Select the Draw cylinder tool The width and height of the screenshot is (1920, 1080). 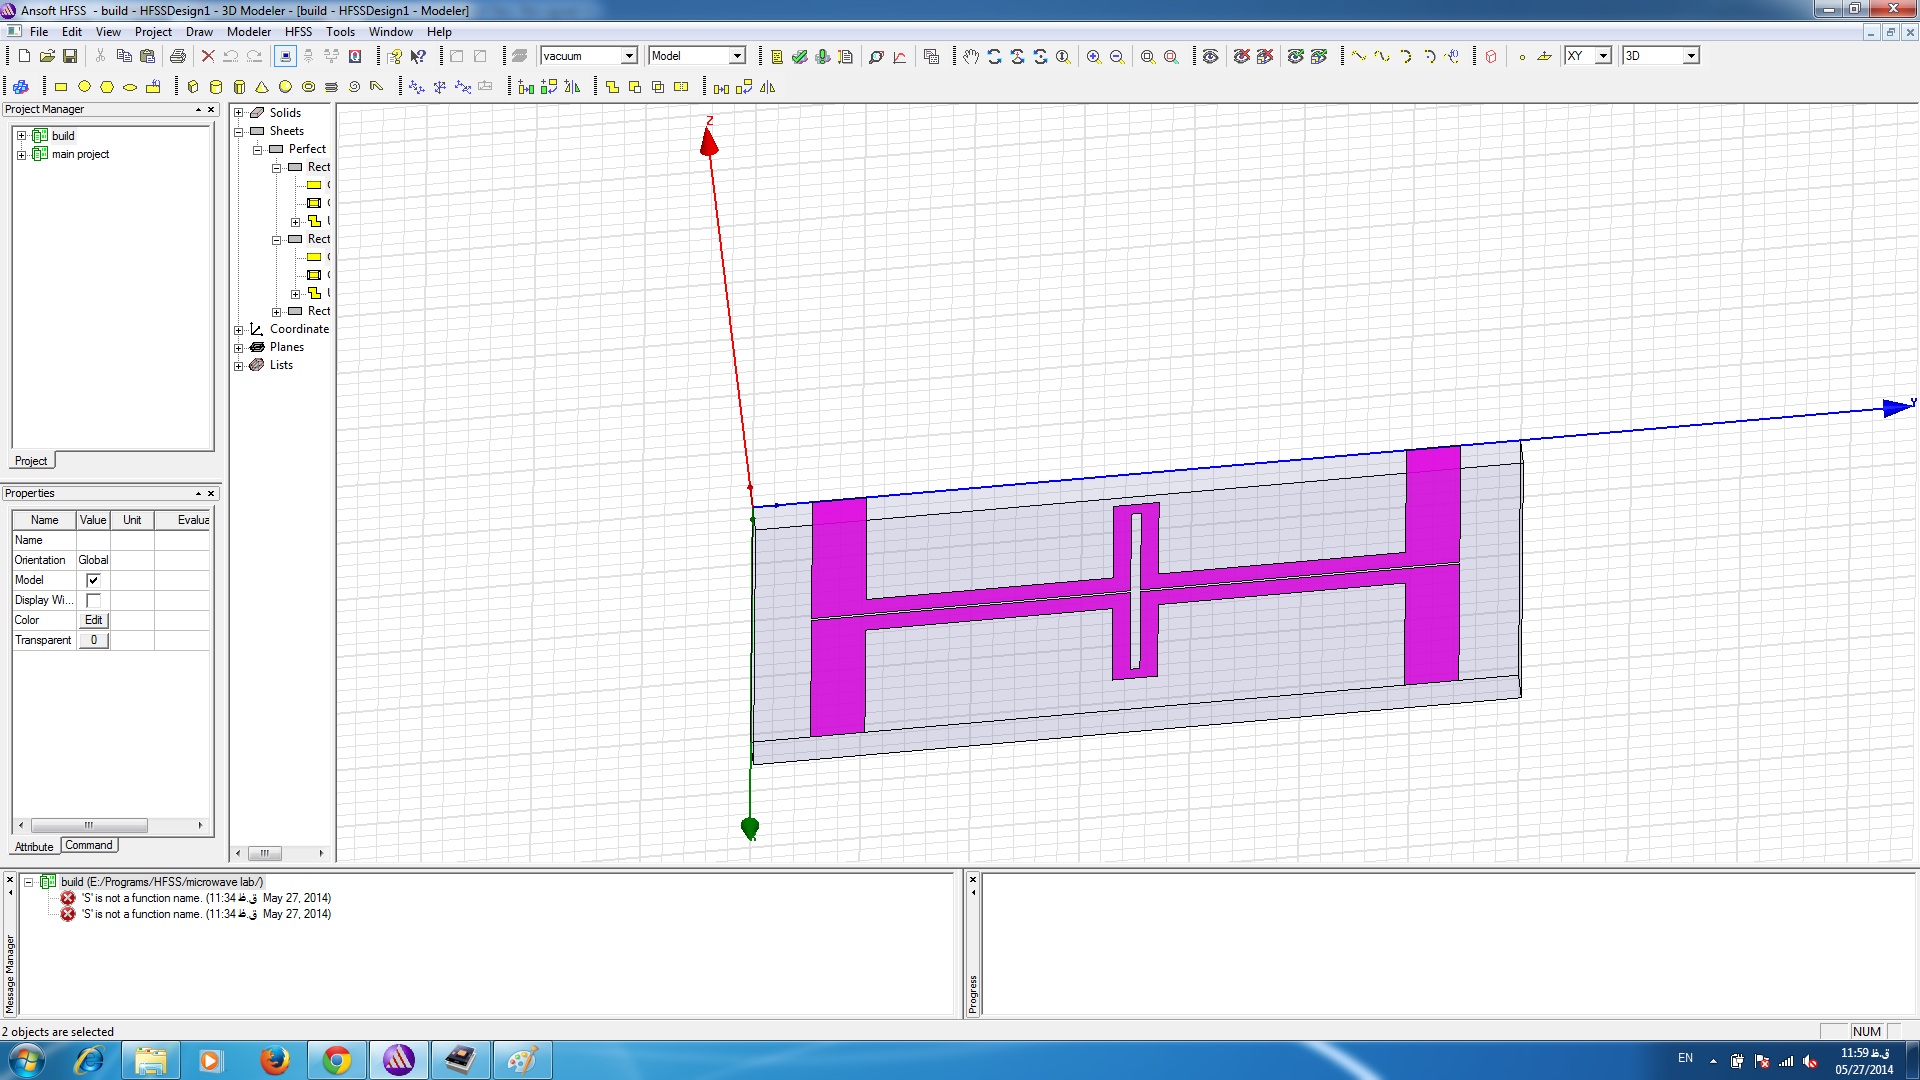[216, 87]
